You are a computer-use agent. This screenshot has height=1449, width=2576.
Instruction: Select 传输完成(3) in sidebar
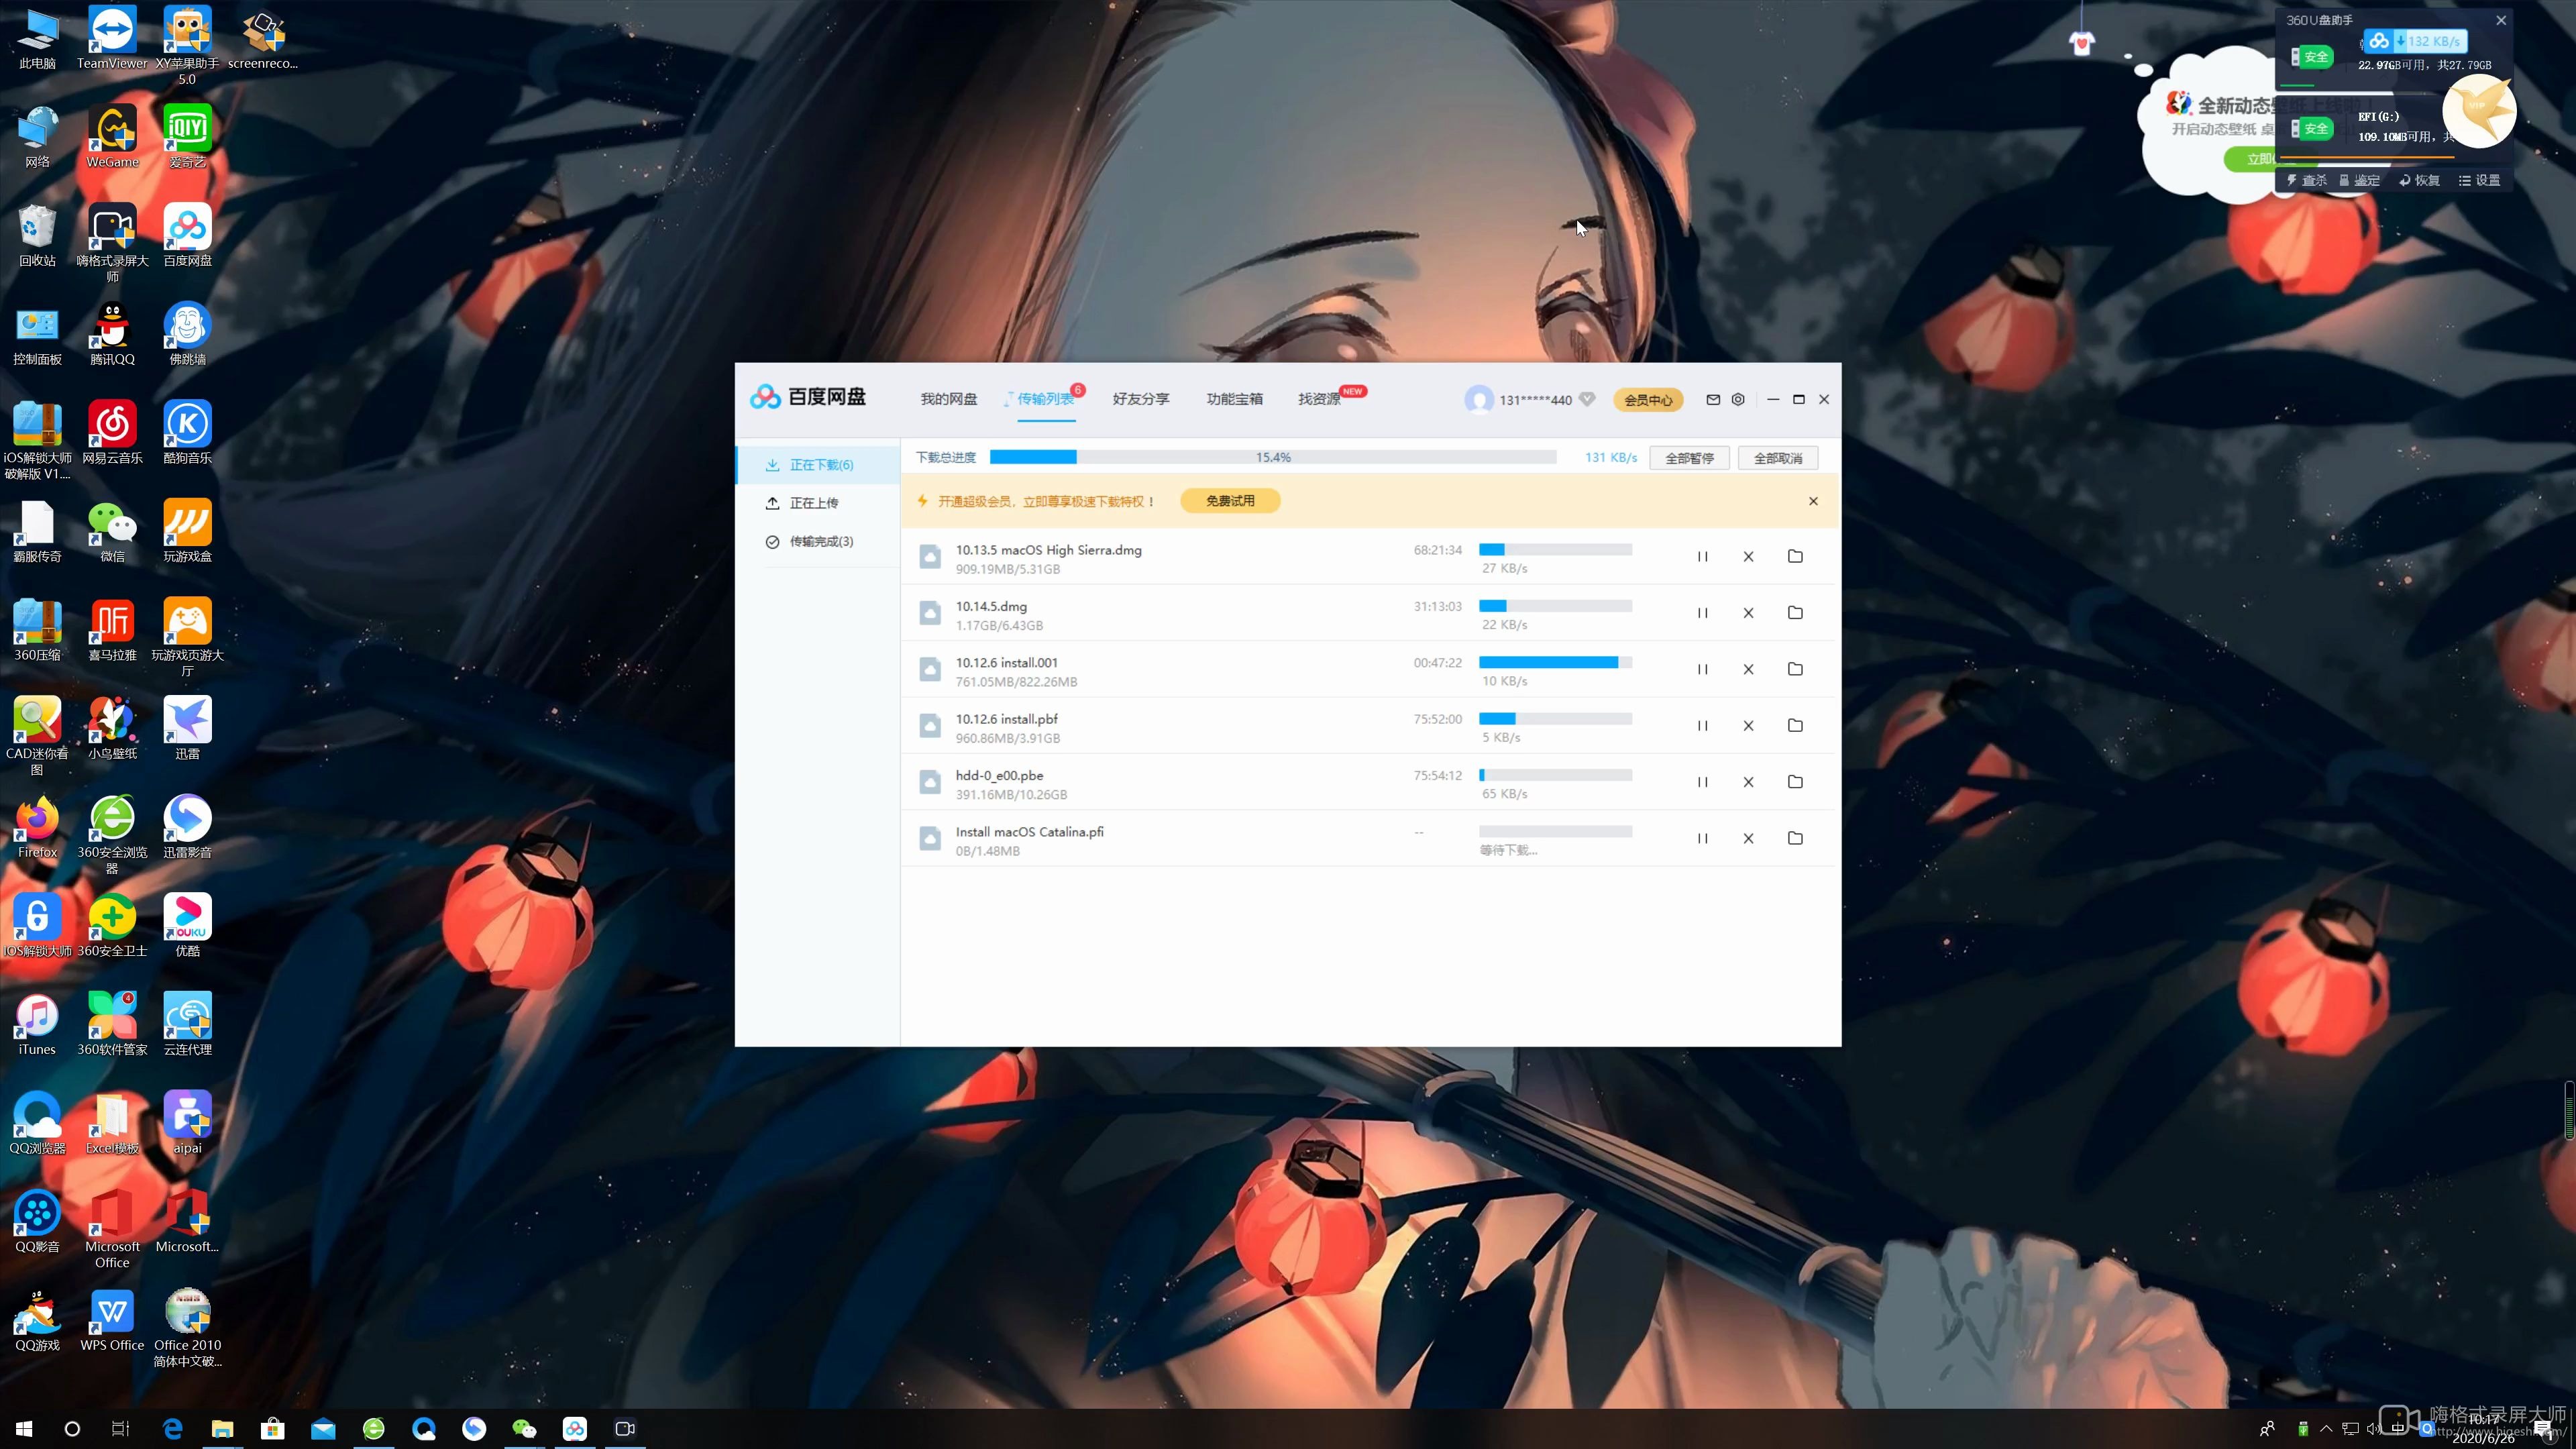click(818, 542)
